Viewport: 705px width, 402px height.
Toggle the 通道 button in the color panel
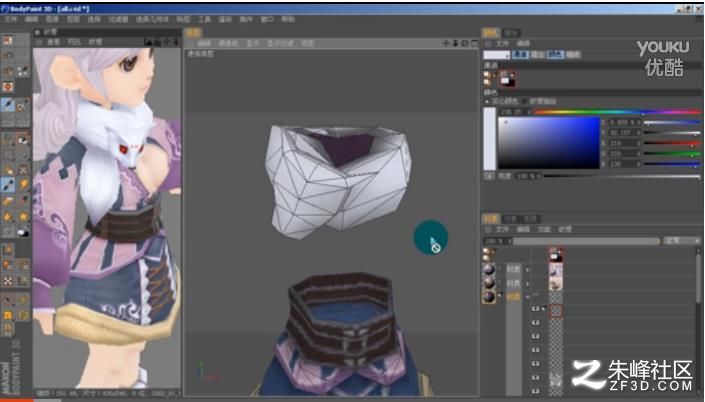[x=520, y=55]
